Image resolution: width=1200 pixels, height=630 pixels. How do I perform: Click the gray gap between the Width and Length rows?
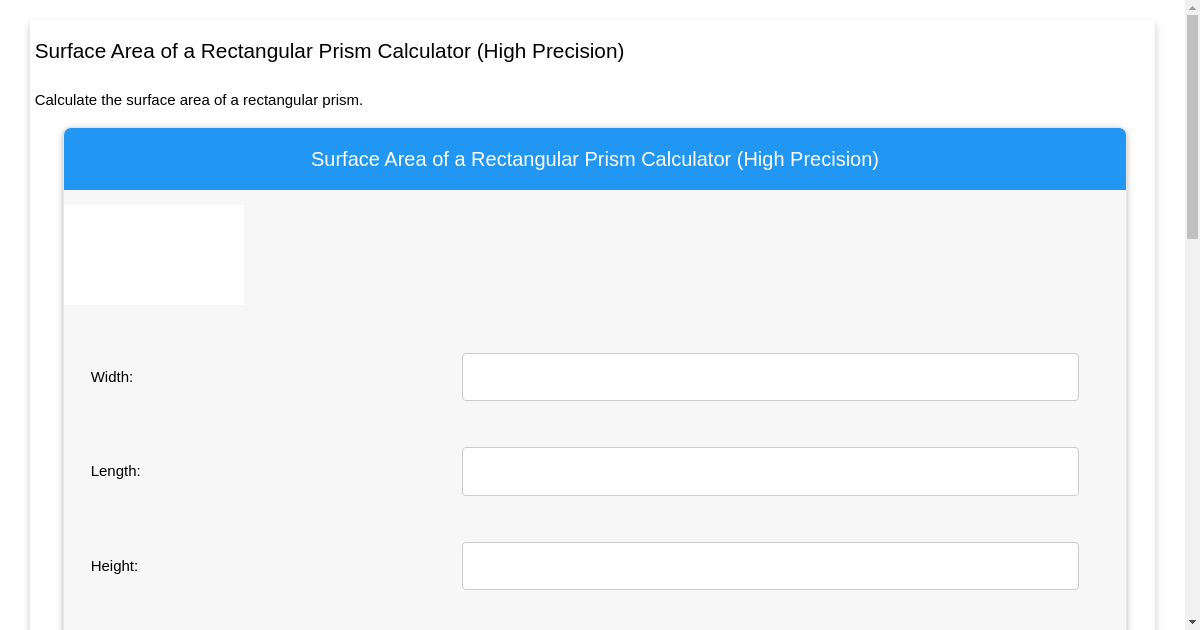click(594, 424)
